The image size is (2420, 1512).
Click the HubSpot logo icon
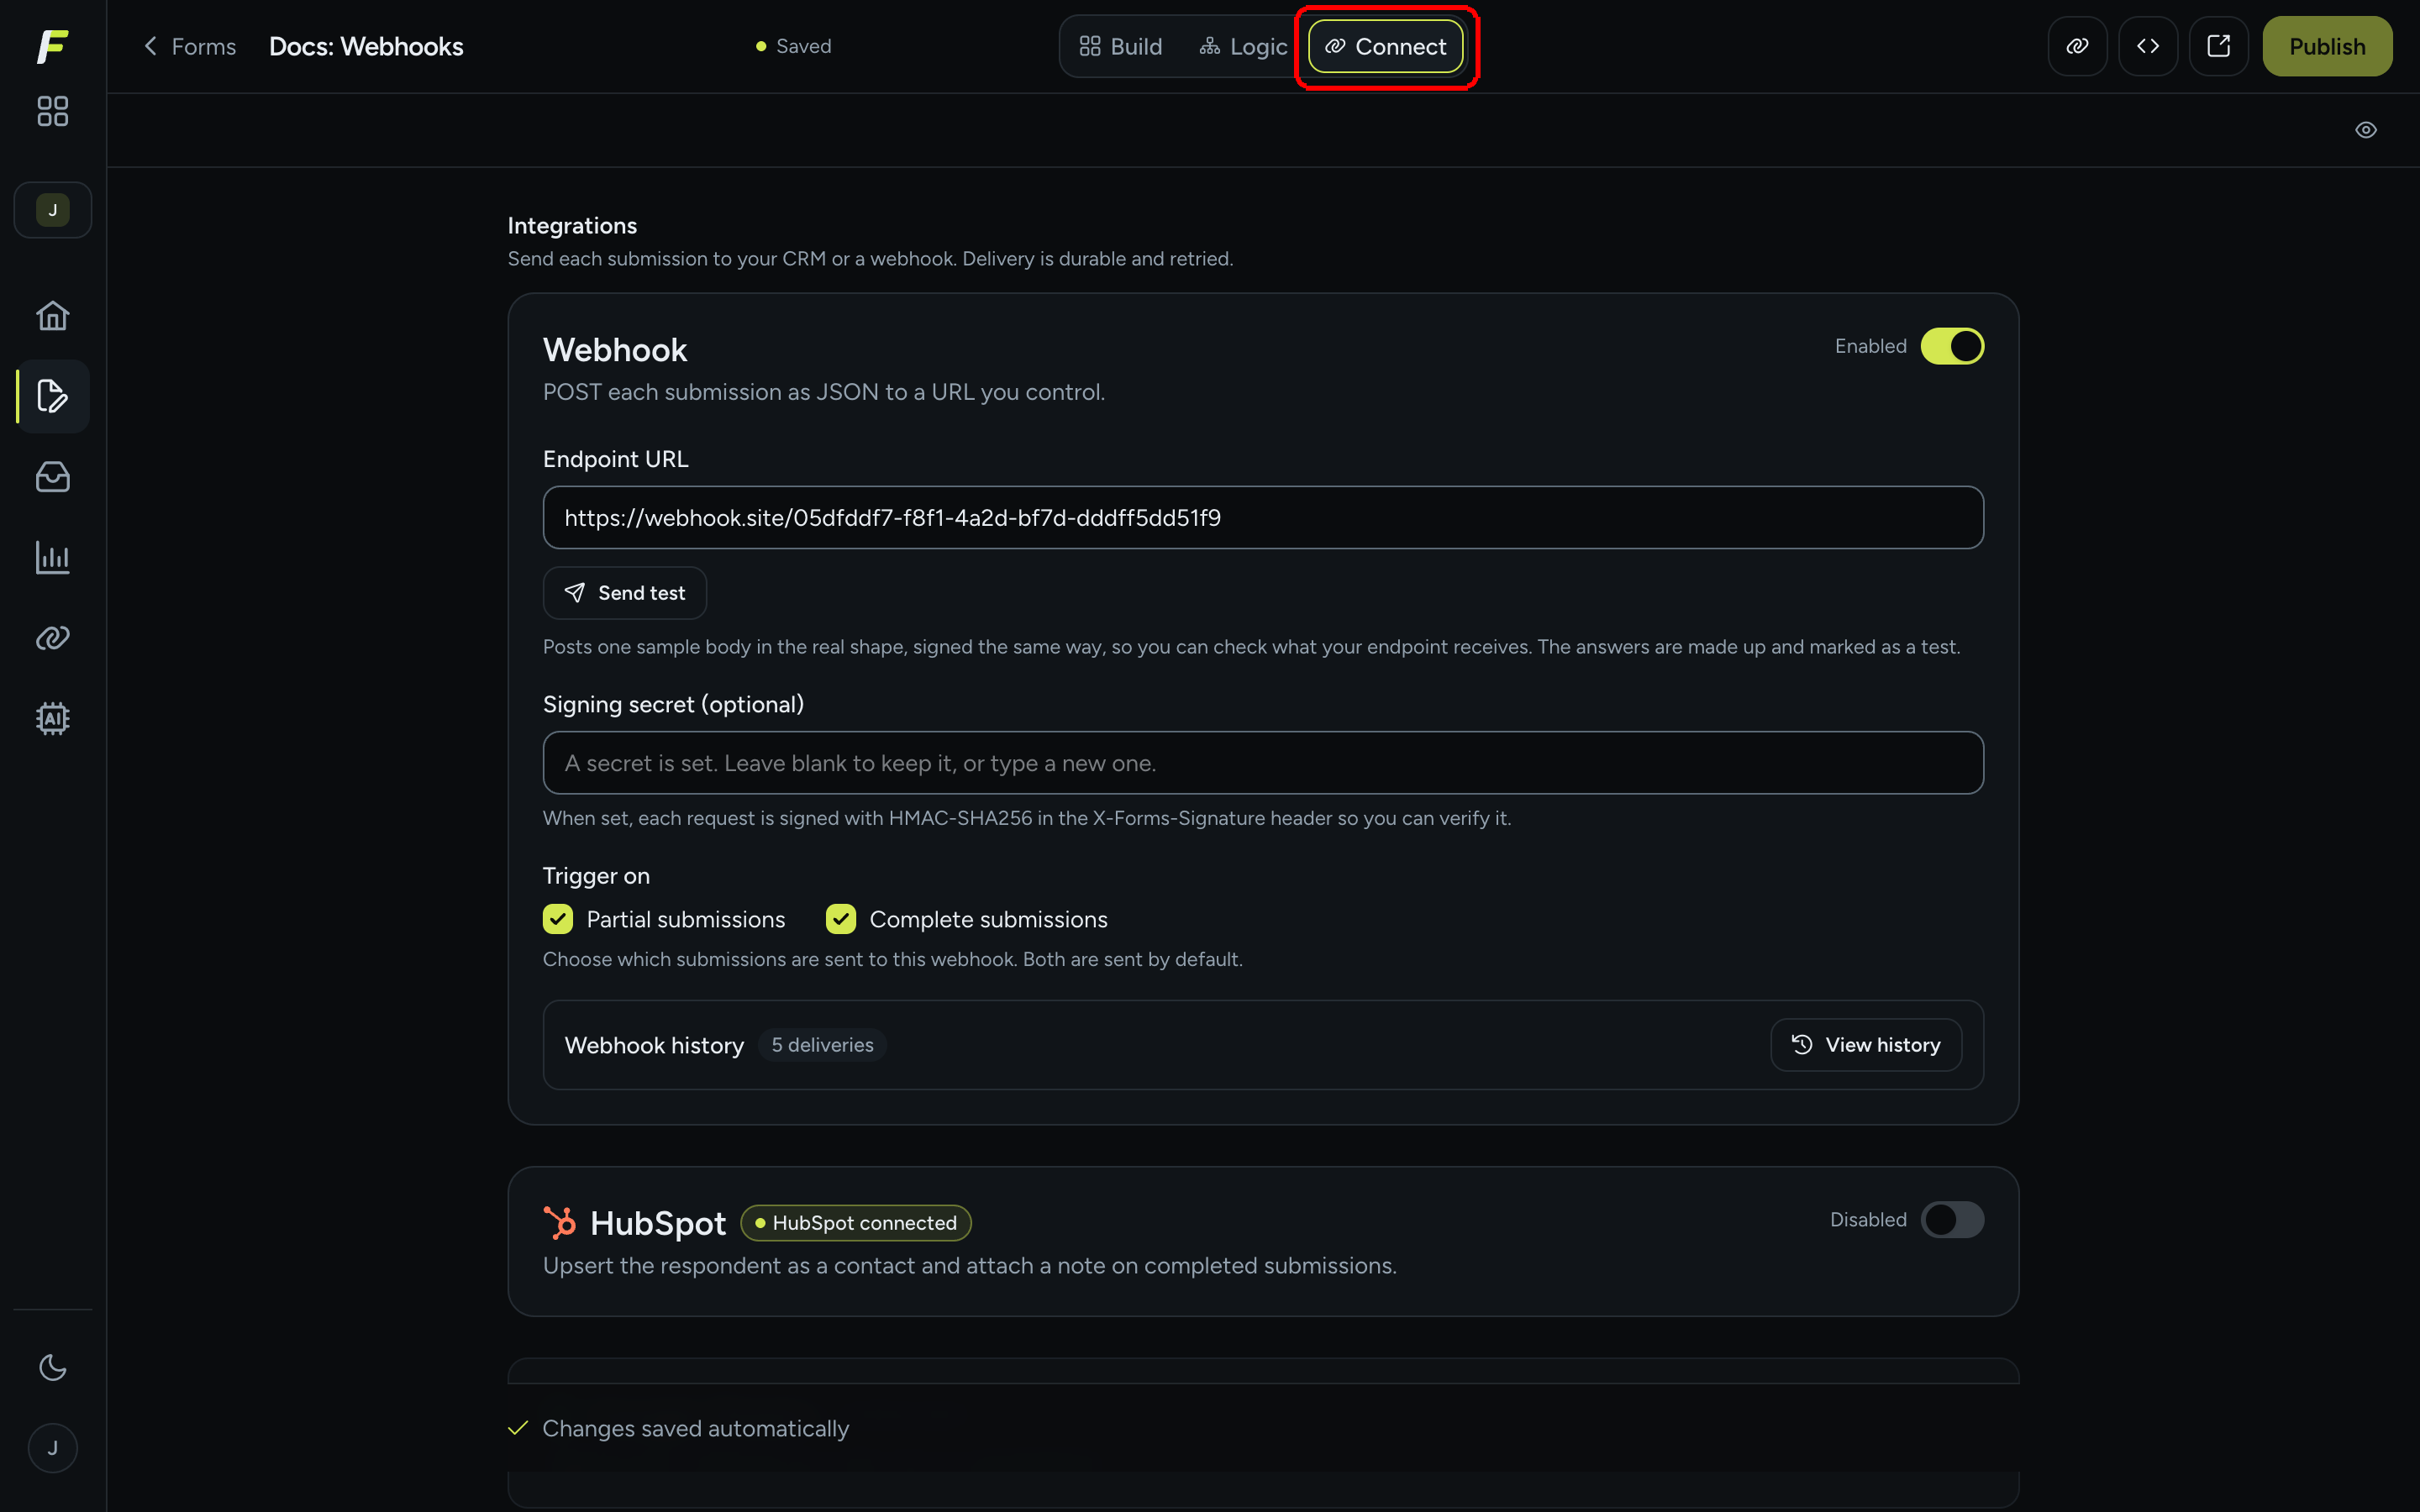560,1222
